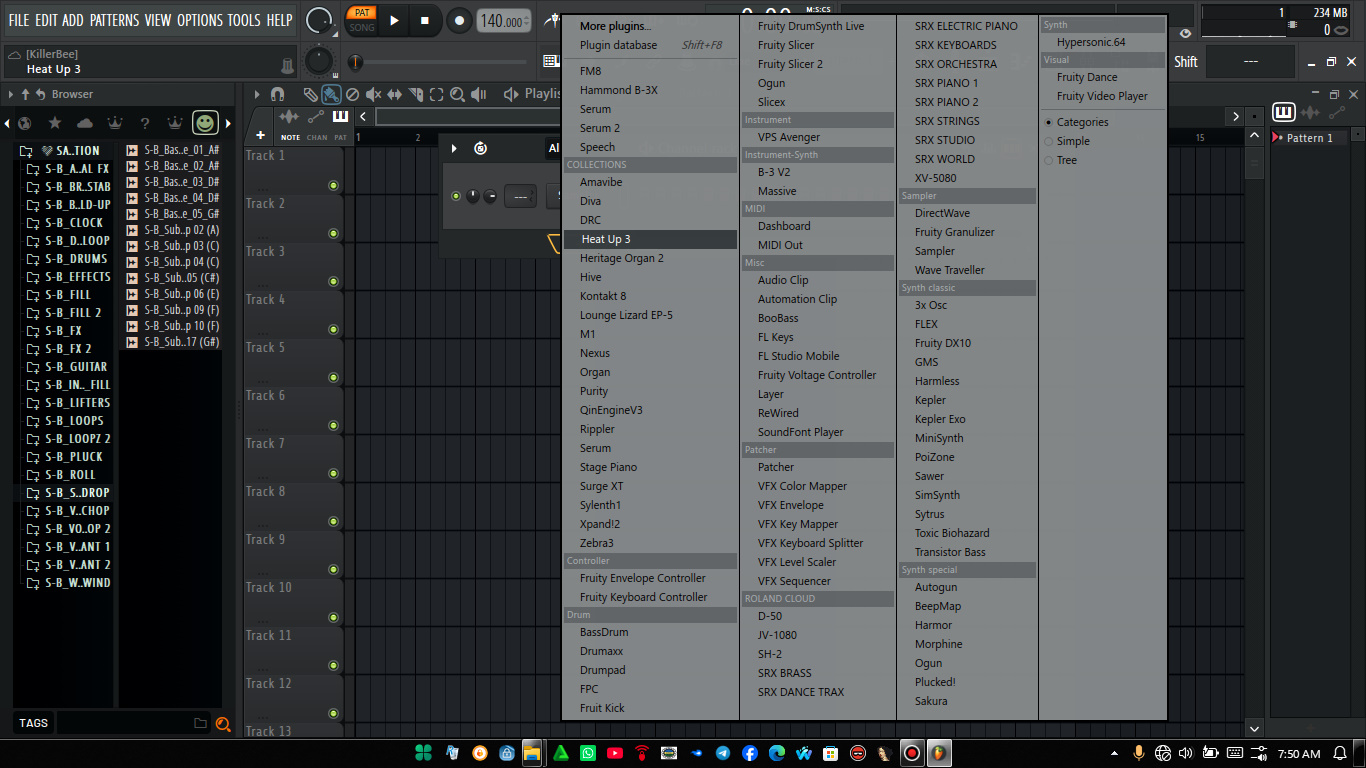Click the waveform icon in the picker panel
The image size is (1366, 768).
(1310, 113)
